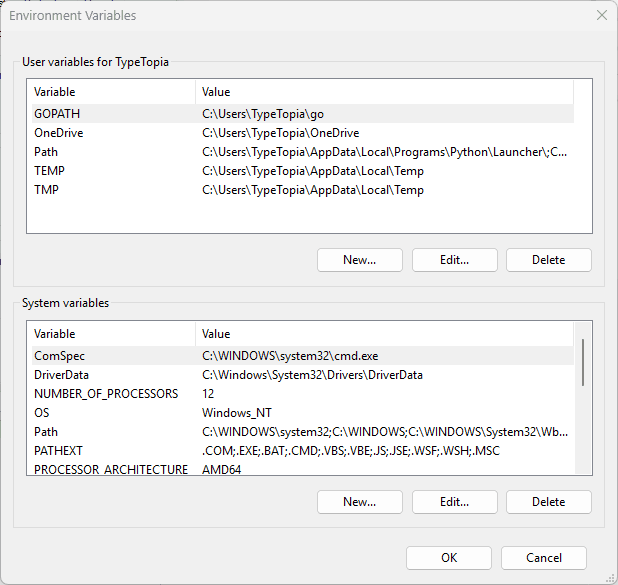Click Value column header in system variables
This screenshot has height=585, width=618.
(x=383, y=334)
